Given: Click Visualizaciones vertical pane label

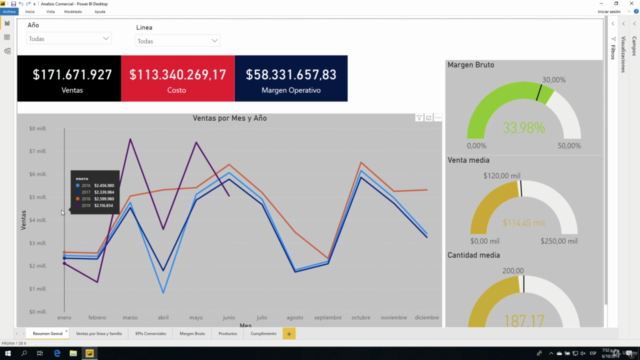Looking at the screenshot, I should pos(623,54).
